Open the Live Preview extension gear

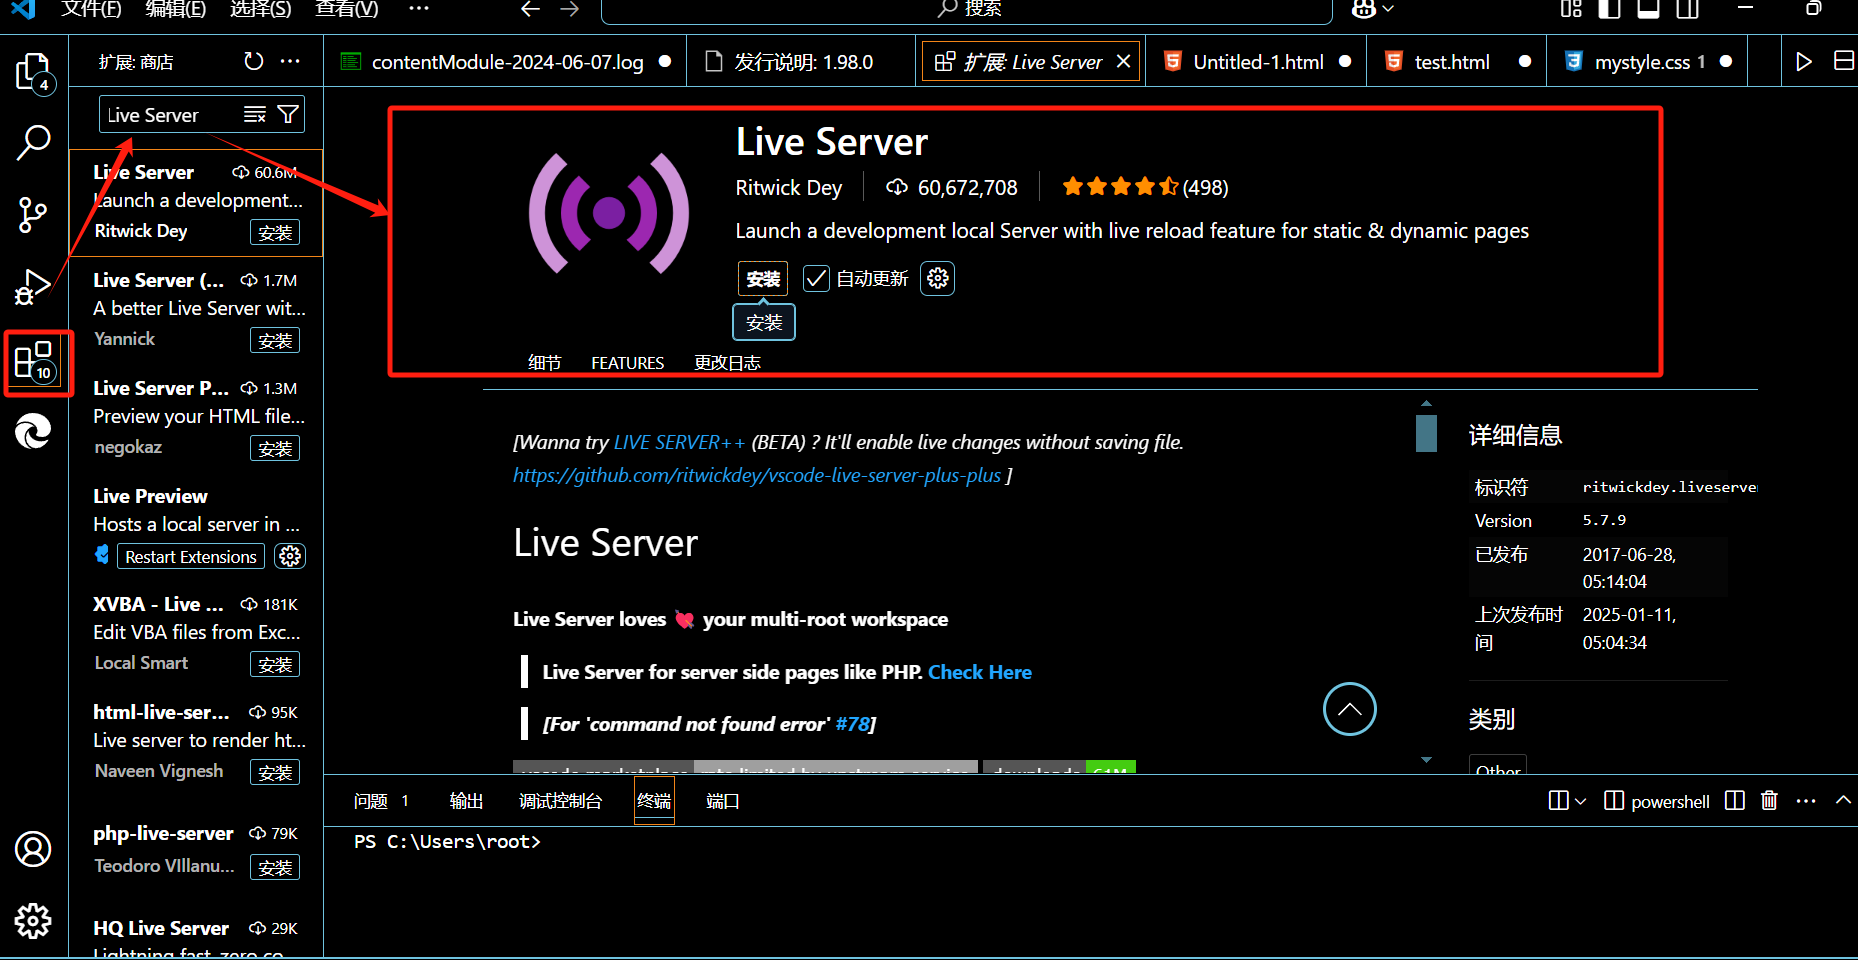coord(290,556)
